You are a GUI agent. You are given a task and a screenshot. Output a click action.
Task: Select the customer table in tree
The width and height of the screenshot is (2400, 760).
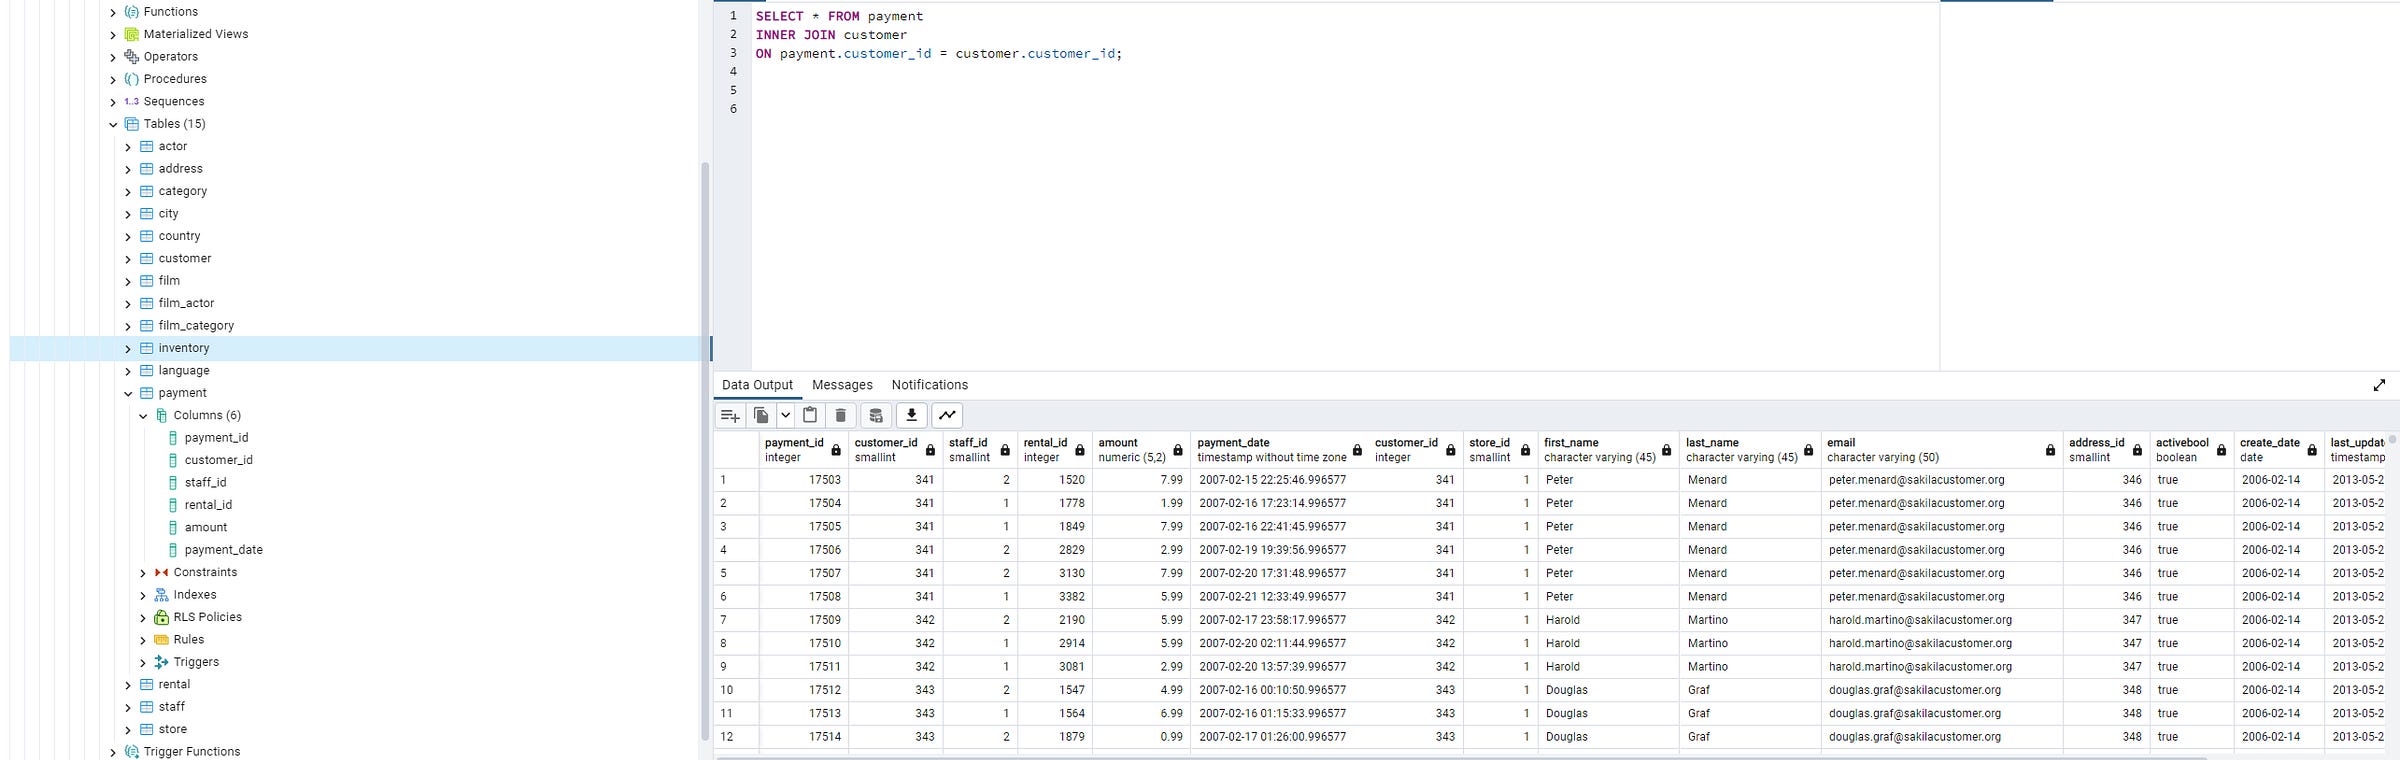185,258
